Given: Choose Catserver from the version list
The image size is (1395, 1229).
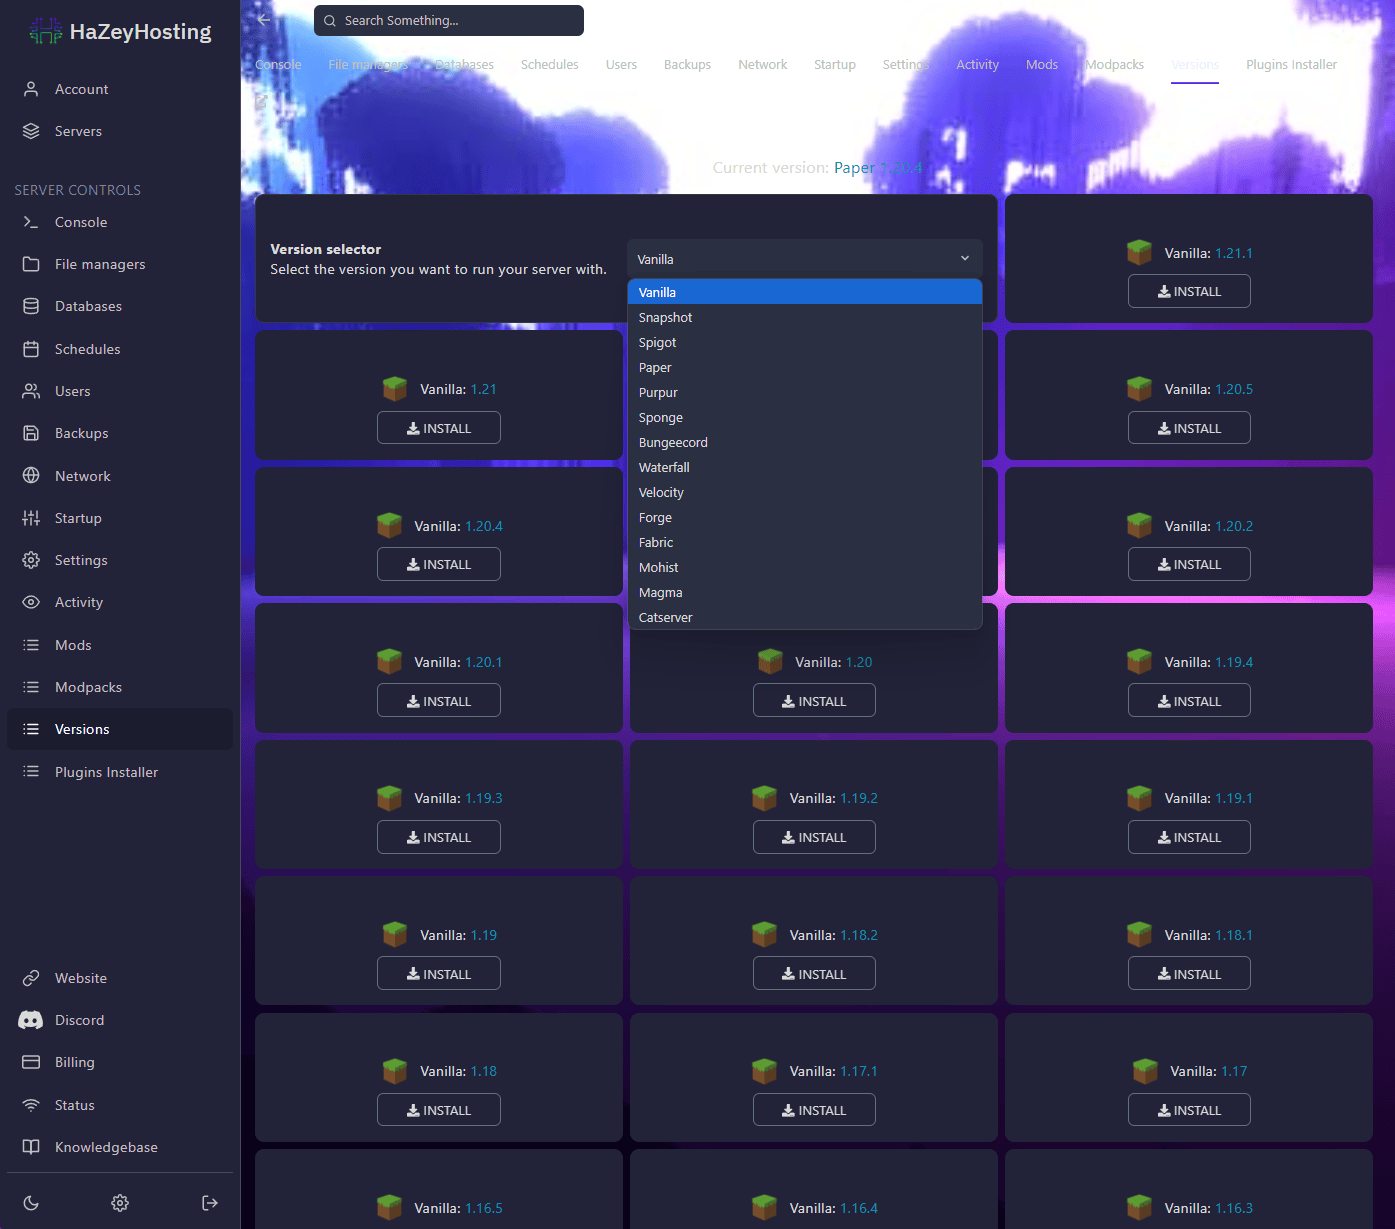Looking at the screenshot, I should click(x=804, y=617).
